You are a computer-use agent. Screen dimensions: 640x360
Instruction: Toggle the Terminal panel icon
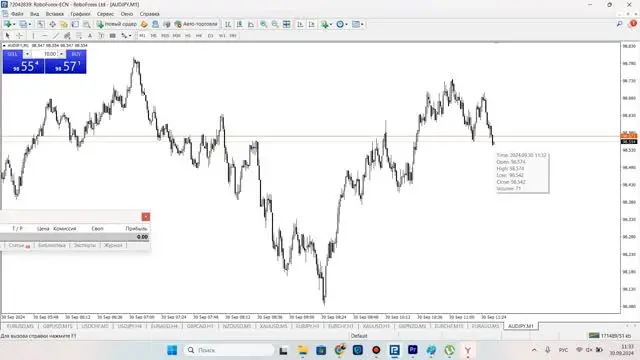[x=75, y=24]
